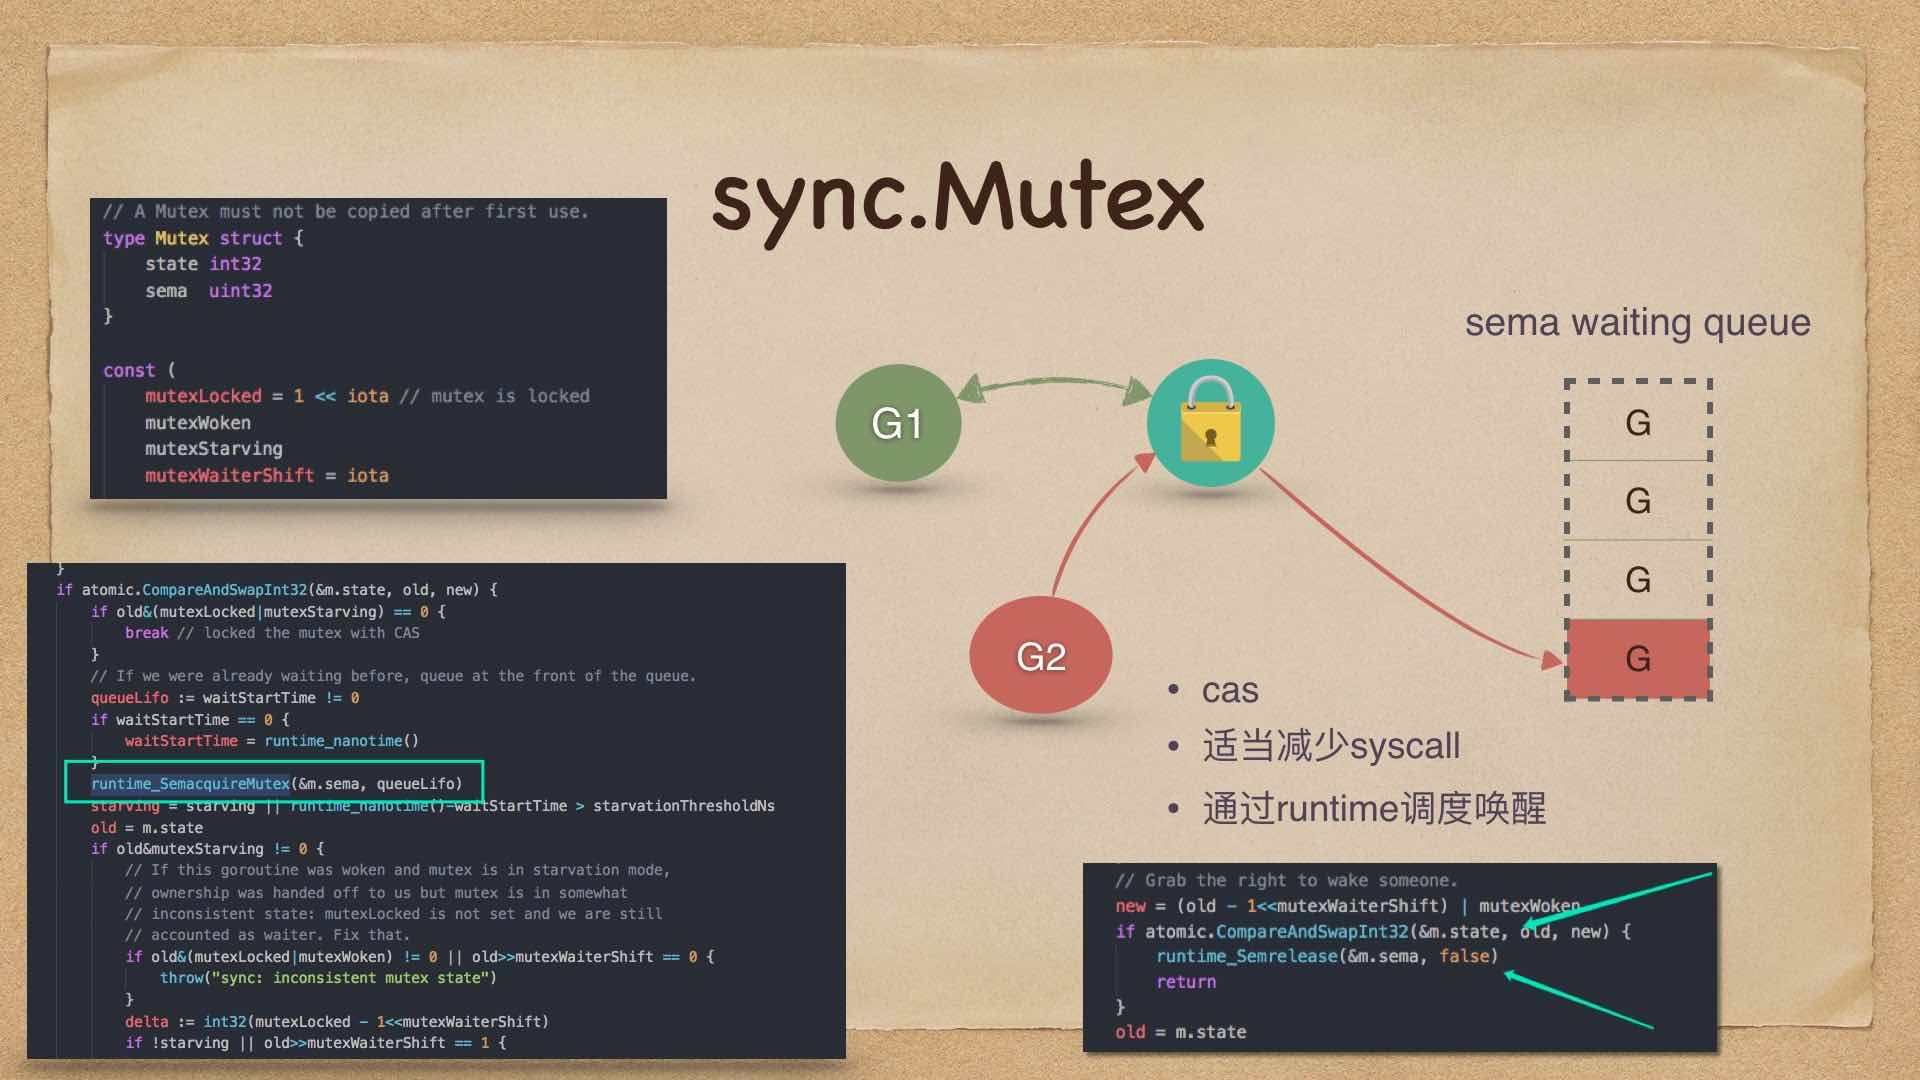The image size is (1920, 1080).
Task: Click the top G queue slot
Action: 1638,422
